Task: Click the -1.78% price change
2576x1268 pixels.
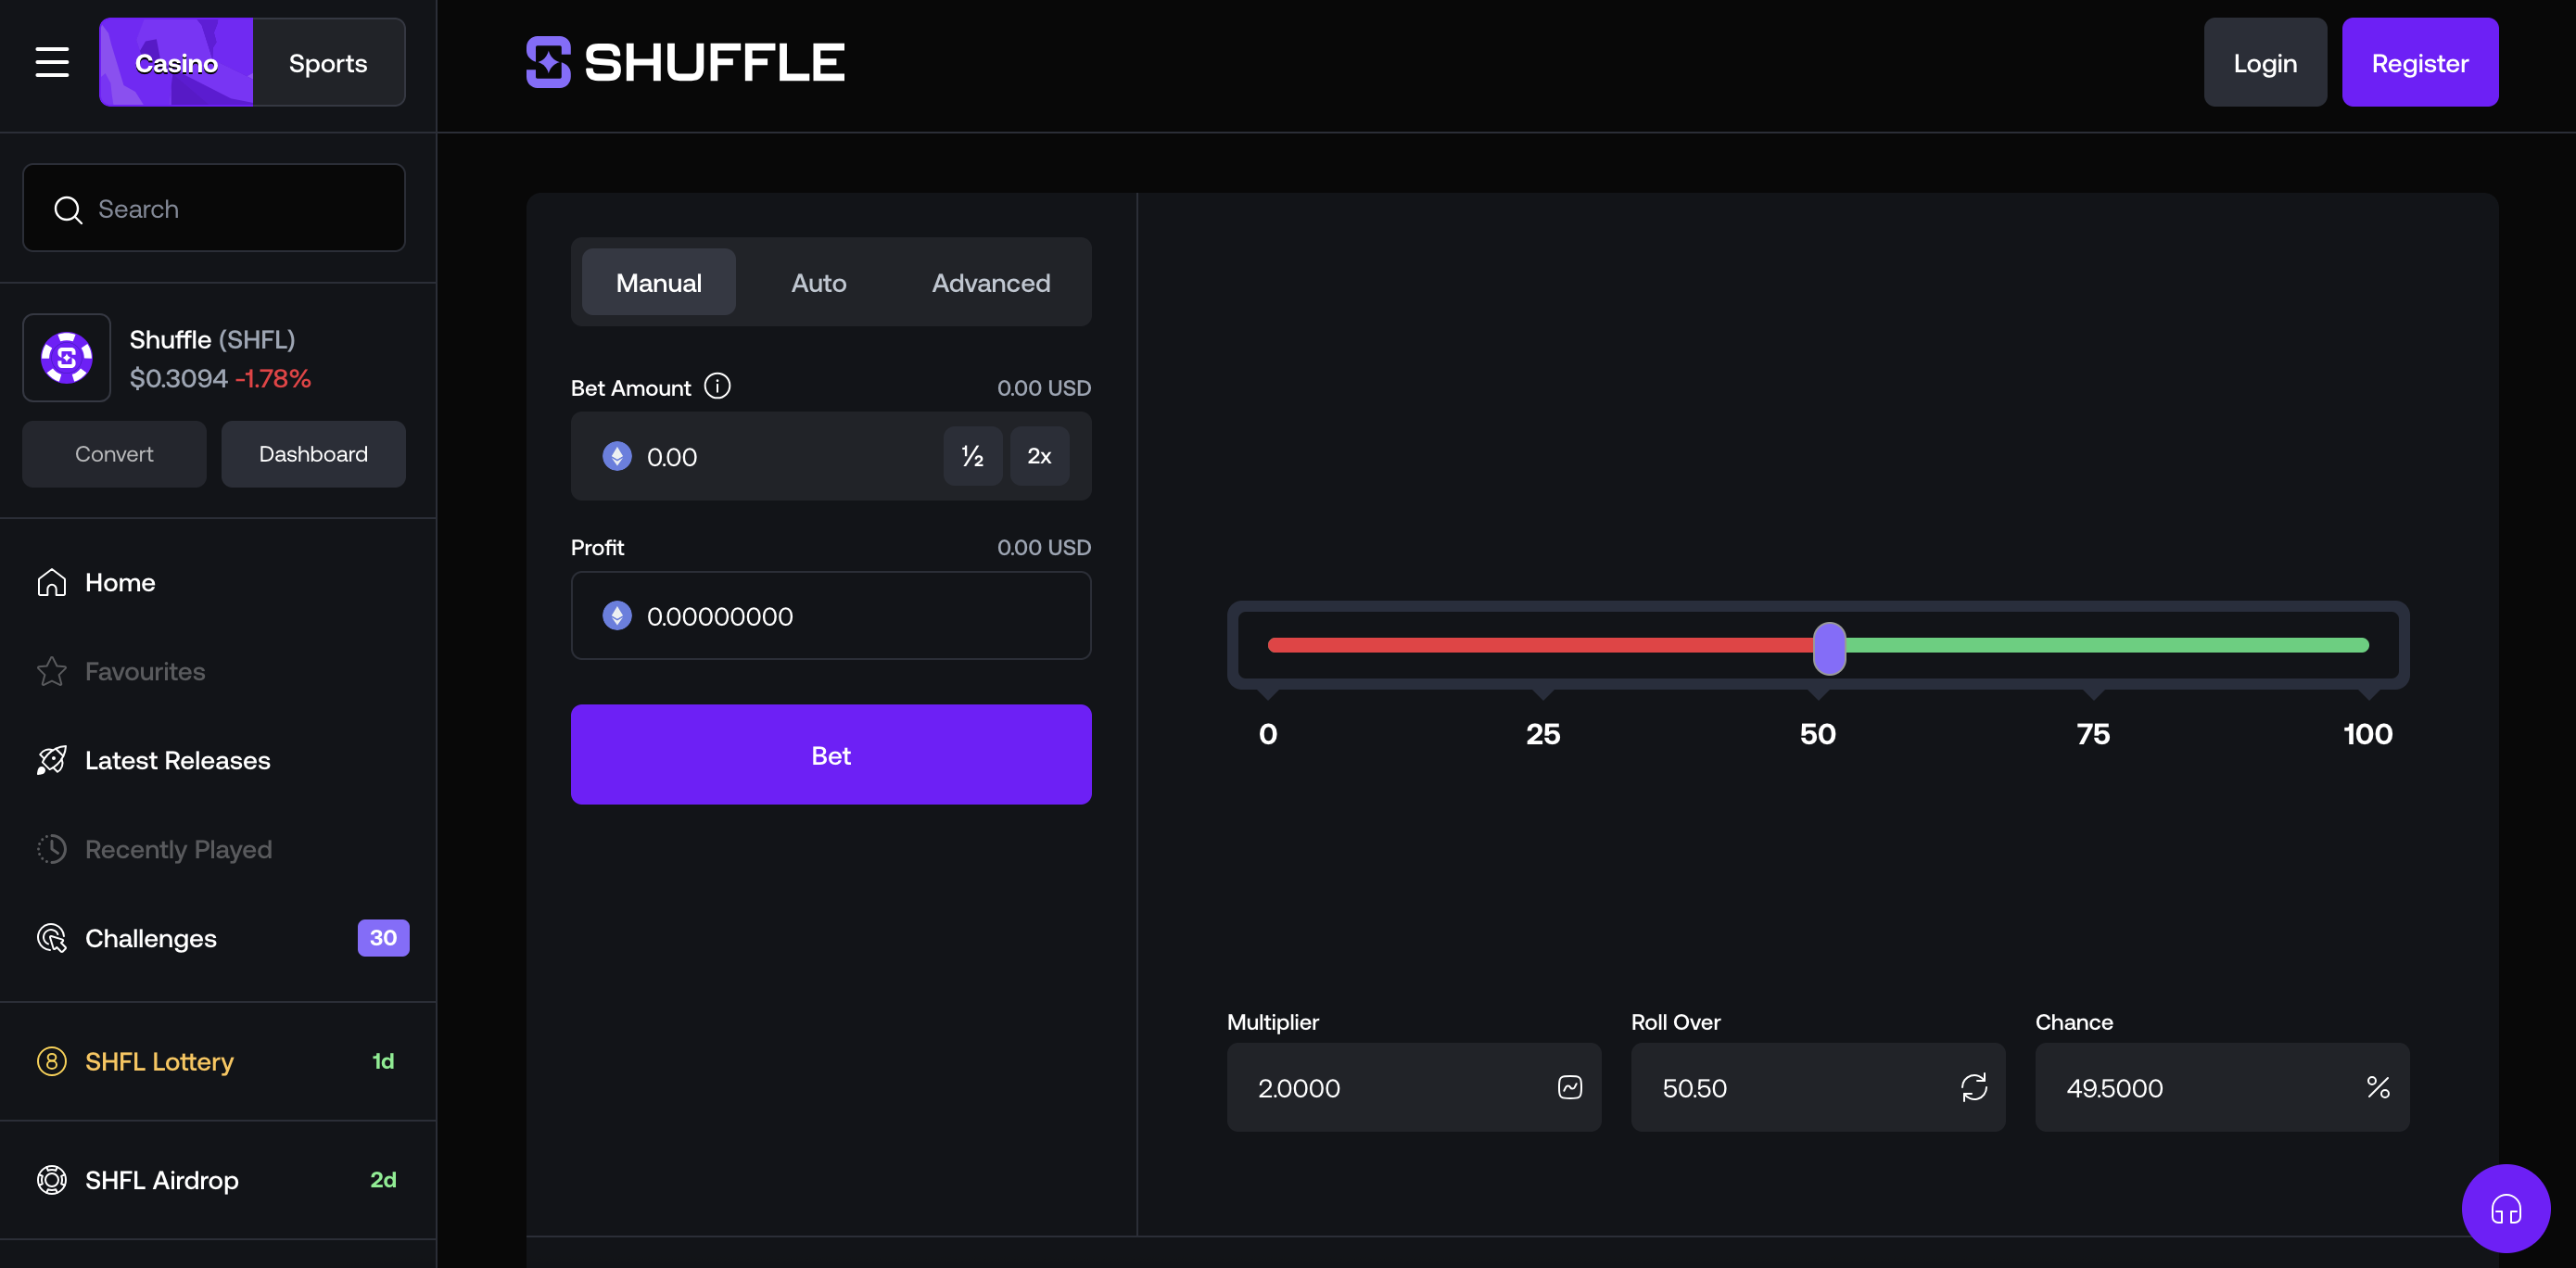Action: coord(273,378)
